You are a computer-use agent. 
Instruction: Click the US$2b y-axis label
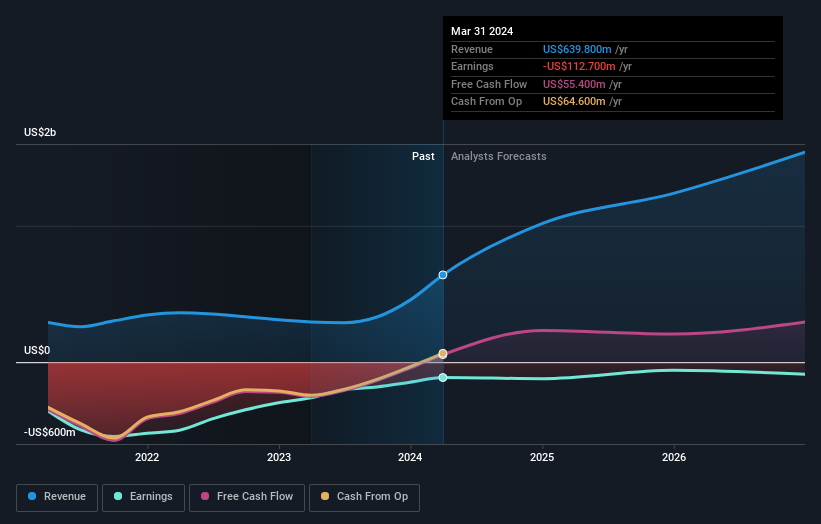(40, 132)
